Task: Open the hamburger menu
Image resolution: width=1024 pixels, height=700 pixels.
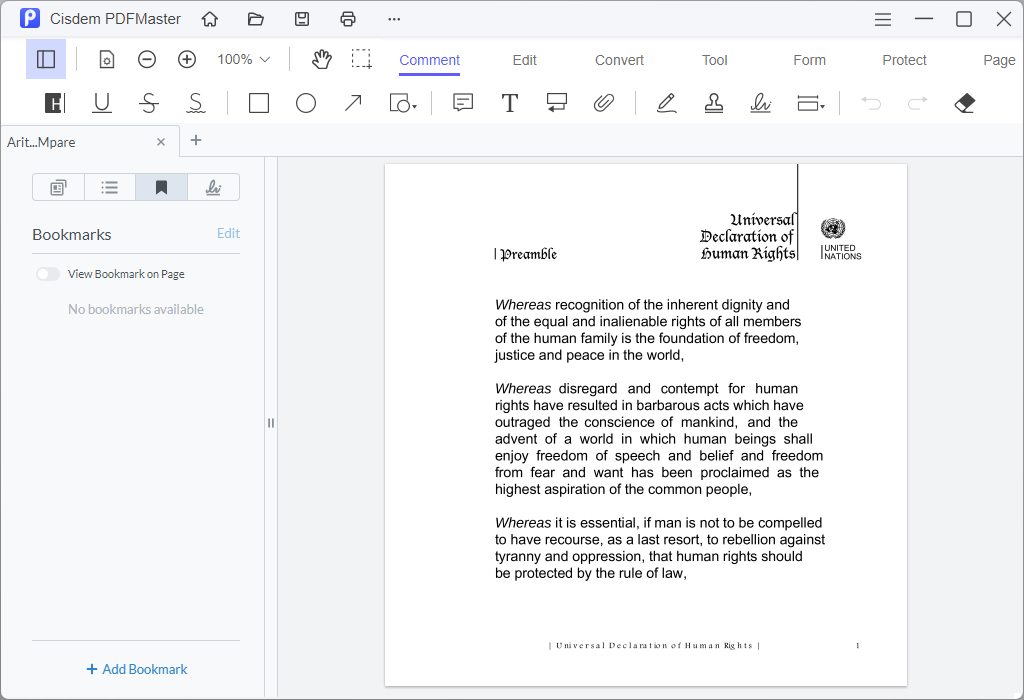Action: point(882,19)
